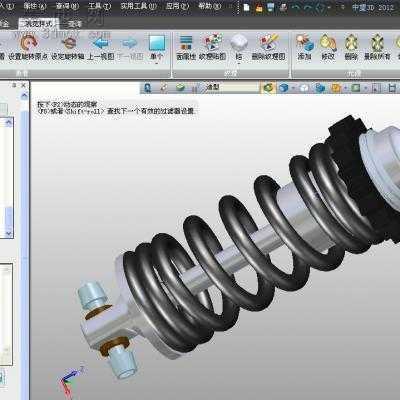400x400 pixels.
Task: Expand the 铂 material dropdown arrow
Action: point(239,63)
